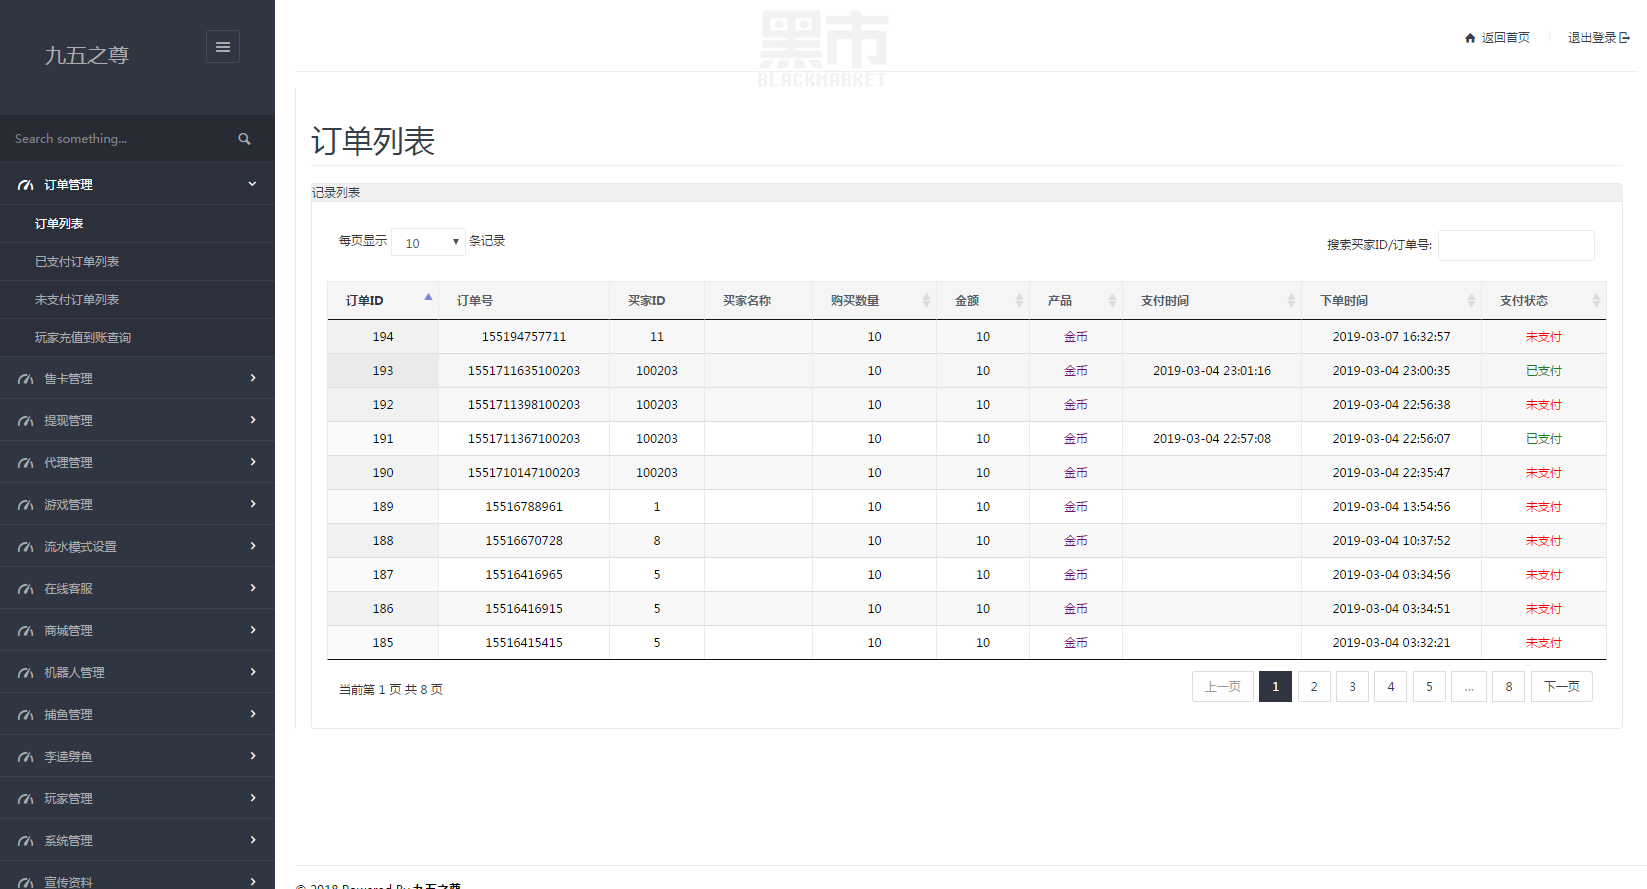Click the dashboard icon beside 商城管理
1647x889 pixels.
click(26, 631)
